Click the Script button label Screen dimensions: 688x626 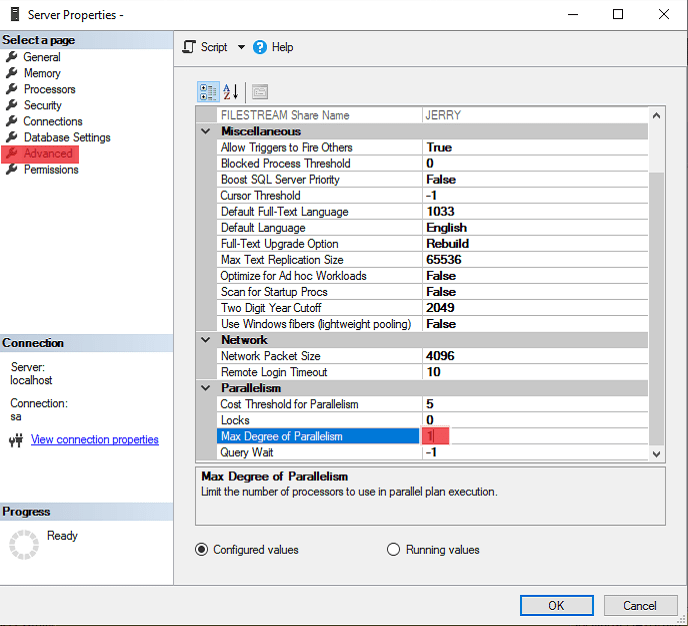(214, 47)
